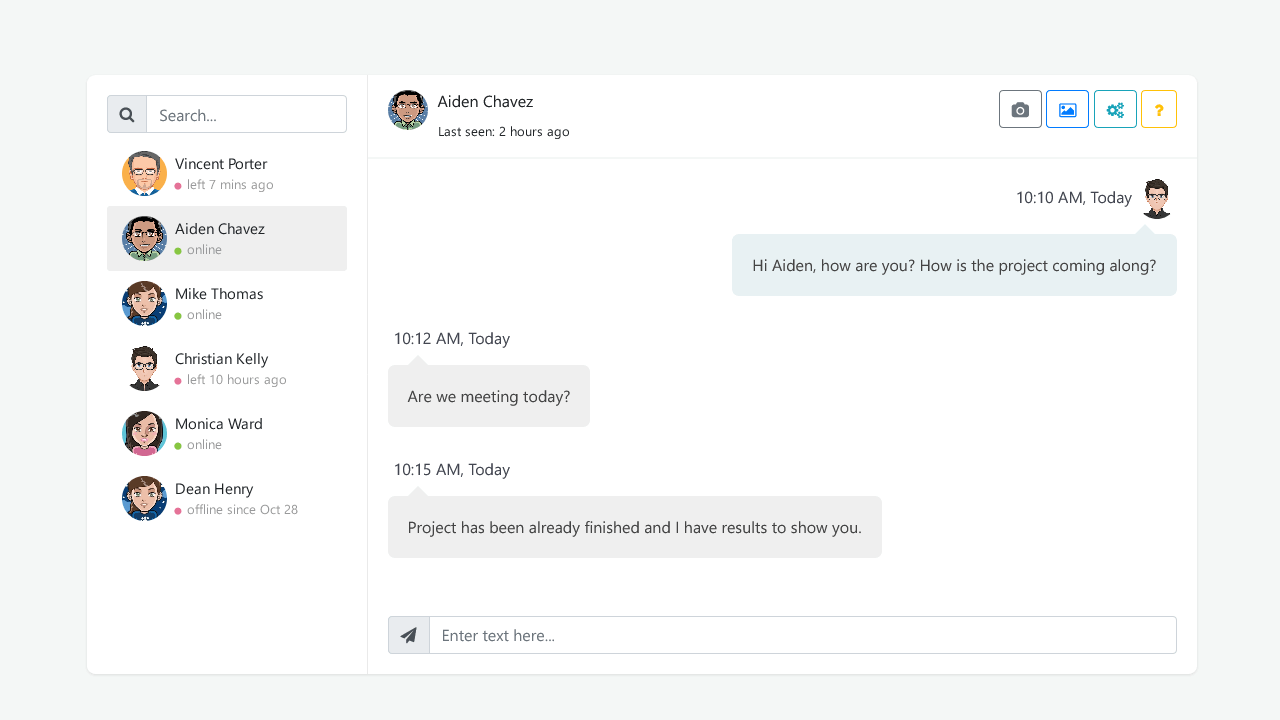Click the search magnifying glass icon
1280x720 pixels.
[x=126, y=113]
